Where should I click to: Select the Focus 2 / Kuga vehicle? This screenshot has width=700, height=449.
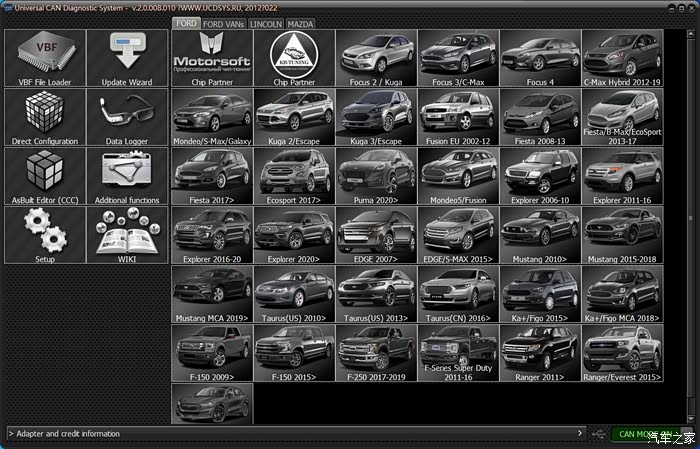coord(376,58)
